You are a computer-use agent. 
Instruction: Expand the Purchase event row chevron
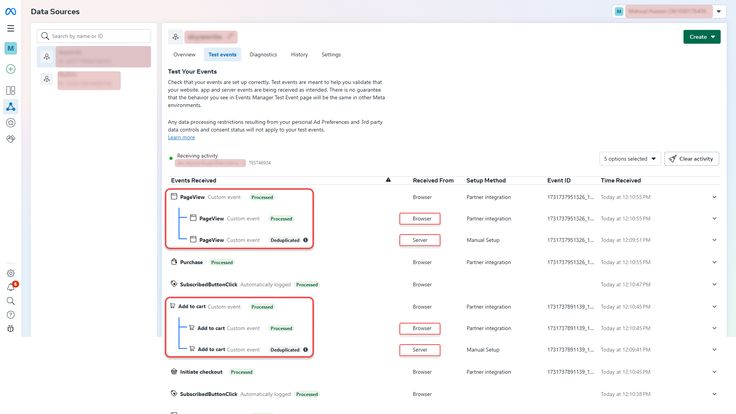point(714,262)
